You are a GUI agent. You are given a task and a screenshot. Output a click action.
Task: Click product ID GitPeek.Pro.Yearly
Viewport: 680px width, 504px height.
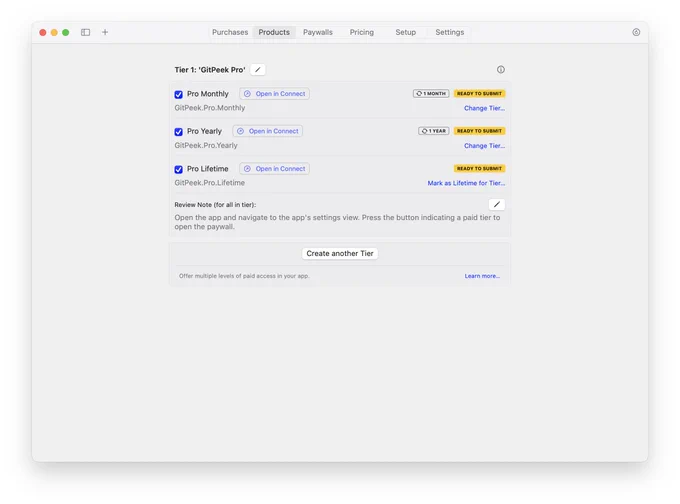coord(206,145)
